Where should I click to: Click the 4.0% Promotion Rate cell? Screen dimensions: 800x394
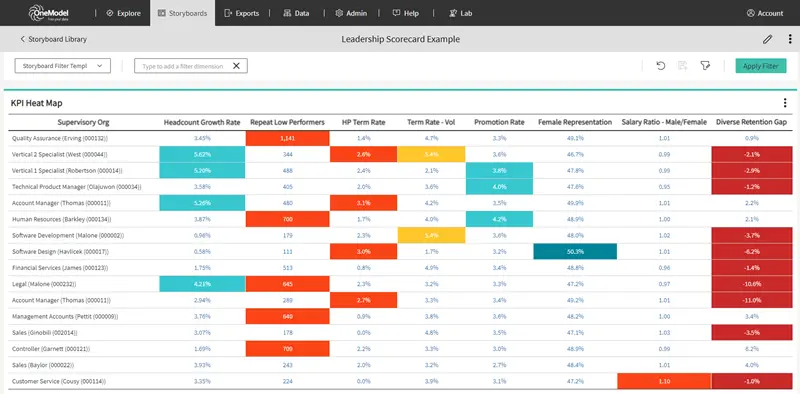click(x=499, y=187)
